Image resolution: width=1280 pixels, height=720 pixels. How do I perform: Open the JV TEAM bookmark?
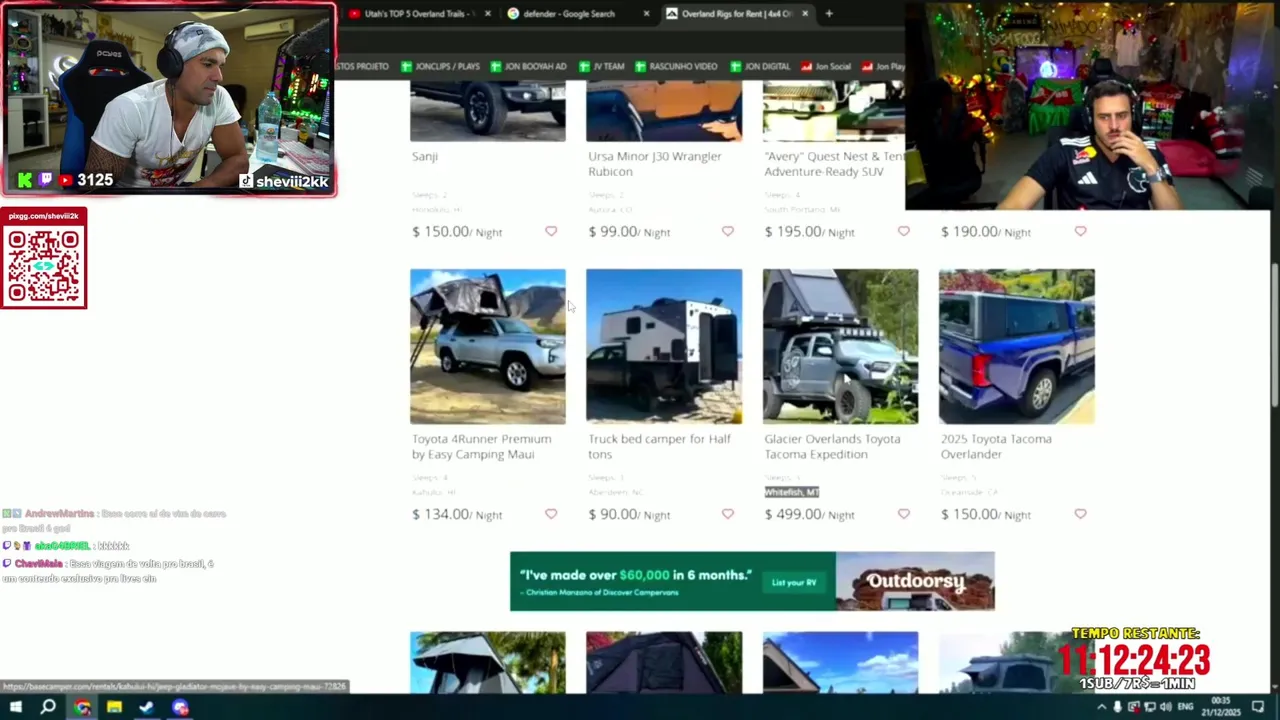602,66
